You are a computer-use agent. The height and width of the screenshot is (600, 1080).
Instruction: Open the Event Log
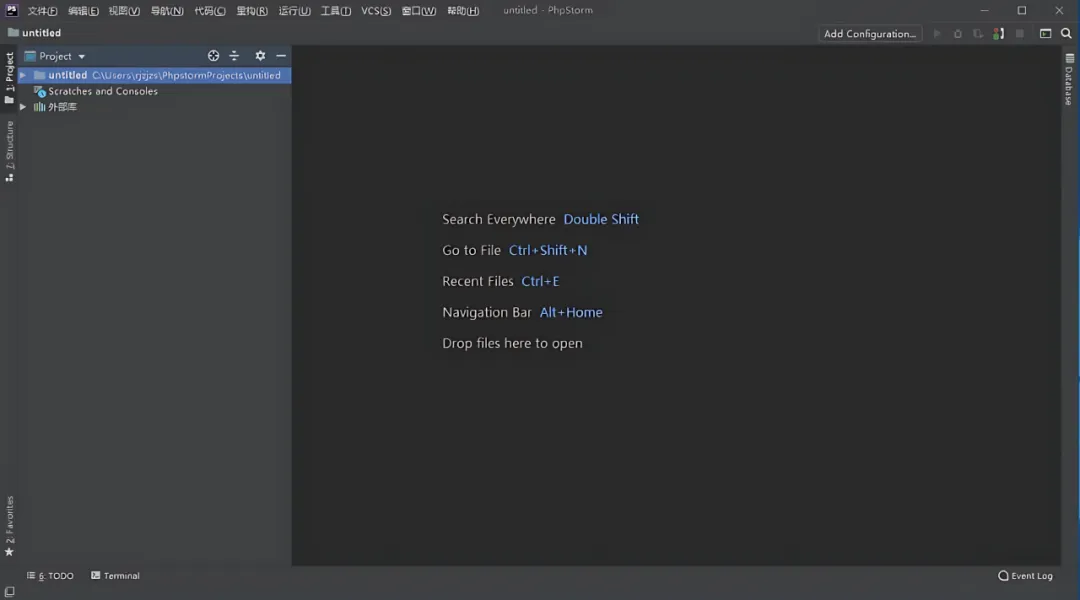[x=1025, y=576]
